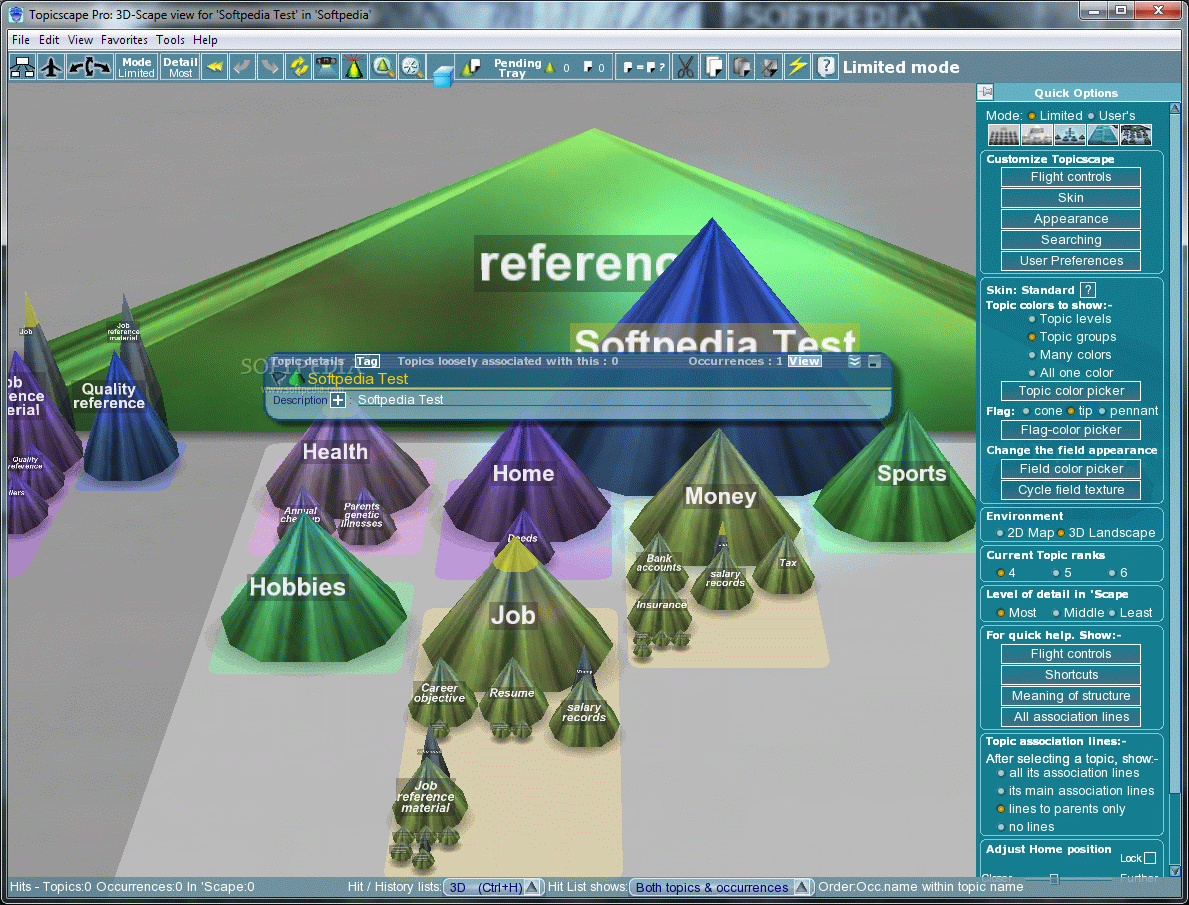Image resolution: width=1189 pixels, height=905 pixels.
Task: Click the Tag button in topic details
Action: point(367,361)
